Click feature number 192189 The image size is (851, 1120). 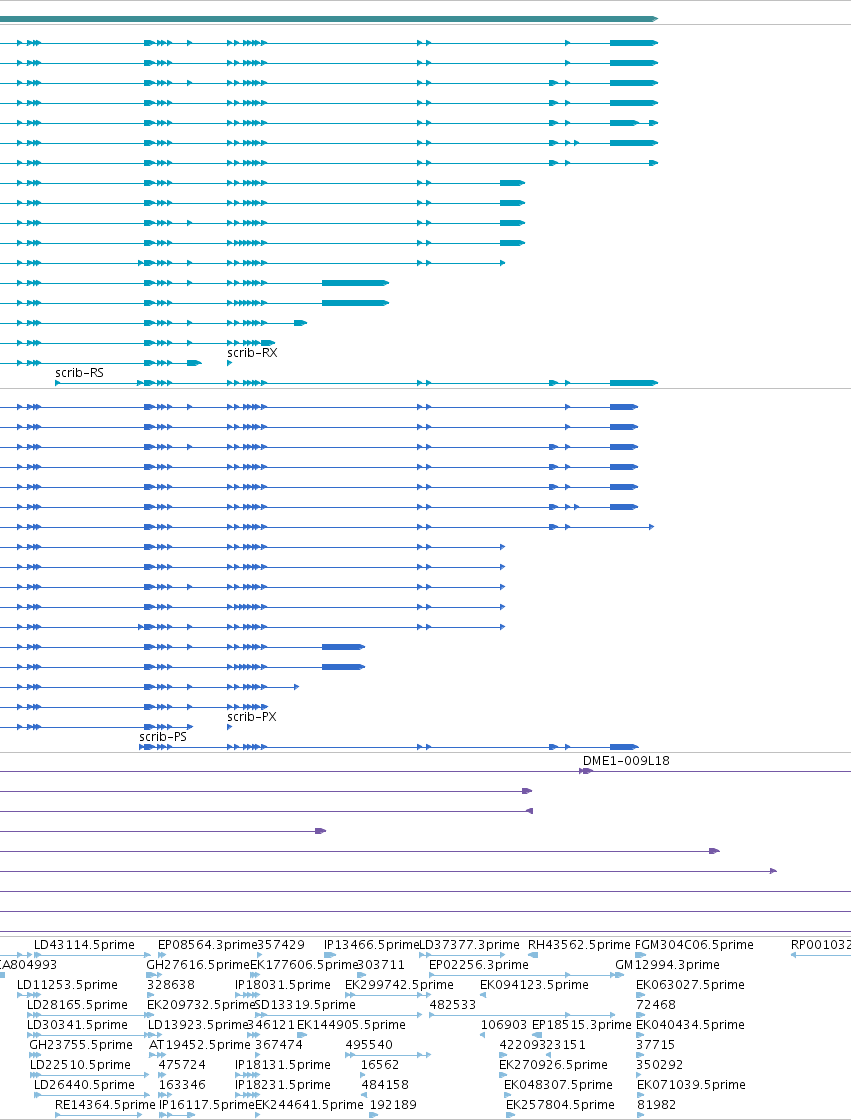click(x=393, y=1105)
